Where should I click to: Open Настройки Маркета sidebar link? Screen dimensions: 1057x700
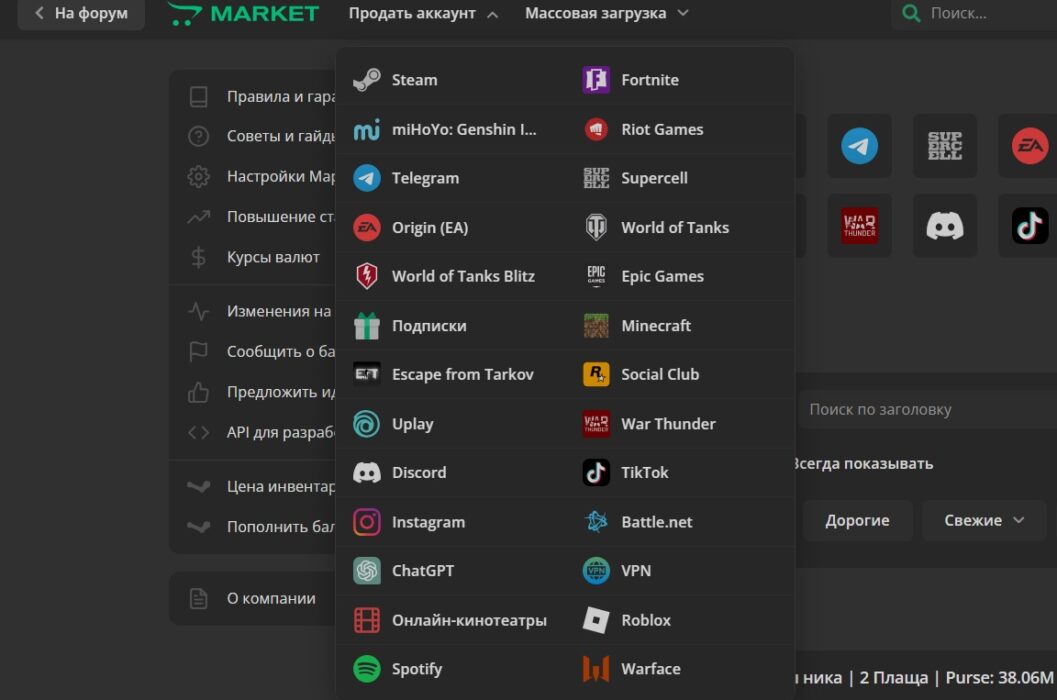tap(253, 177)
